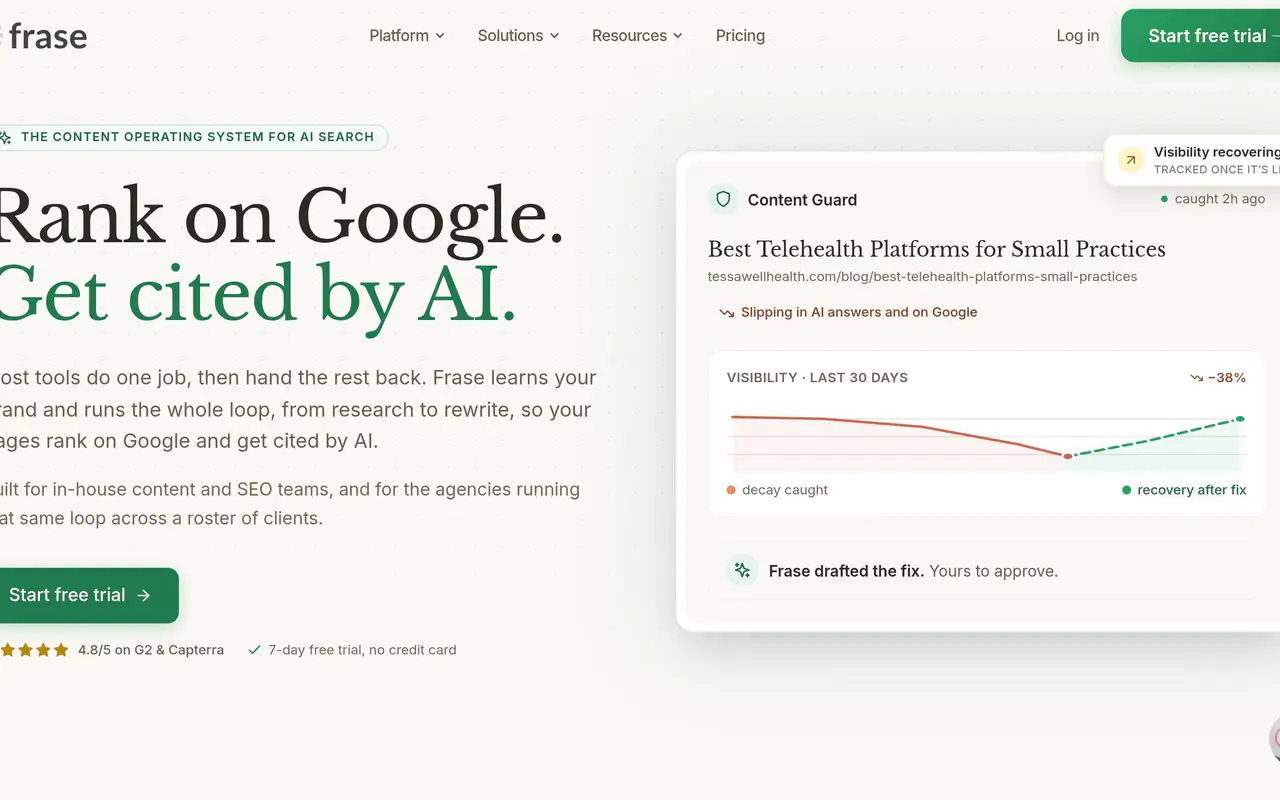
Task: Click the header Start free trial button
Action: [x=1200, y=36]
